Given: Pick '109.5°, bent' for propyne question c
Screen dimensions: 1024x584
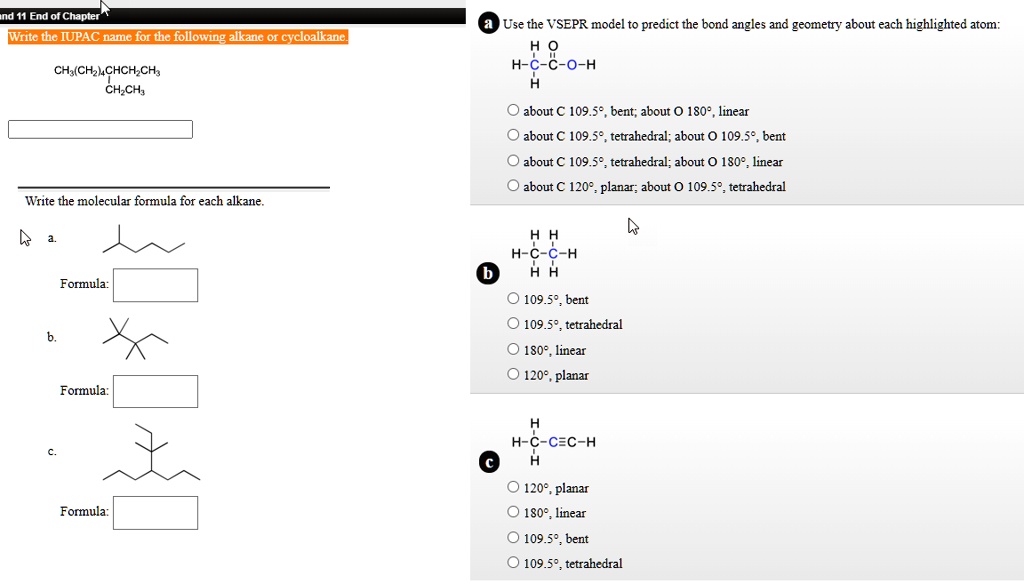Looking at the screenshot, I should (x=513, y=538).
